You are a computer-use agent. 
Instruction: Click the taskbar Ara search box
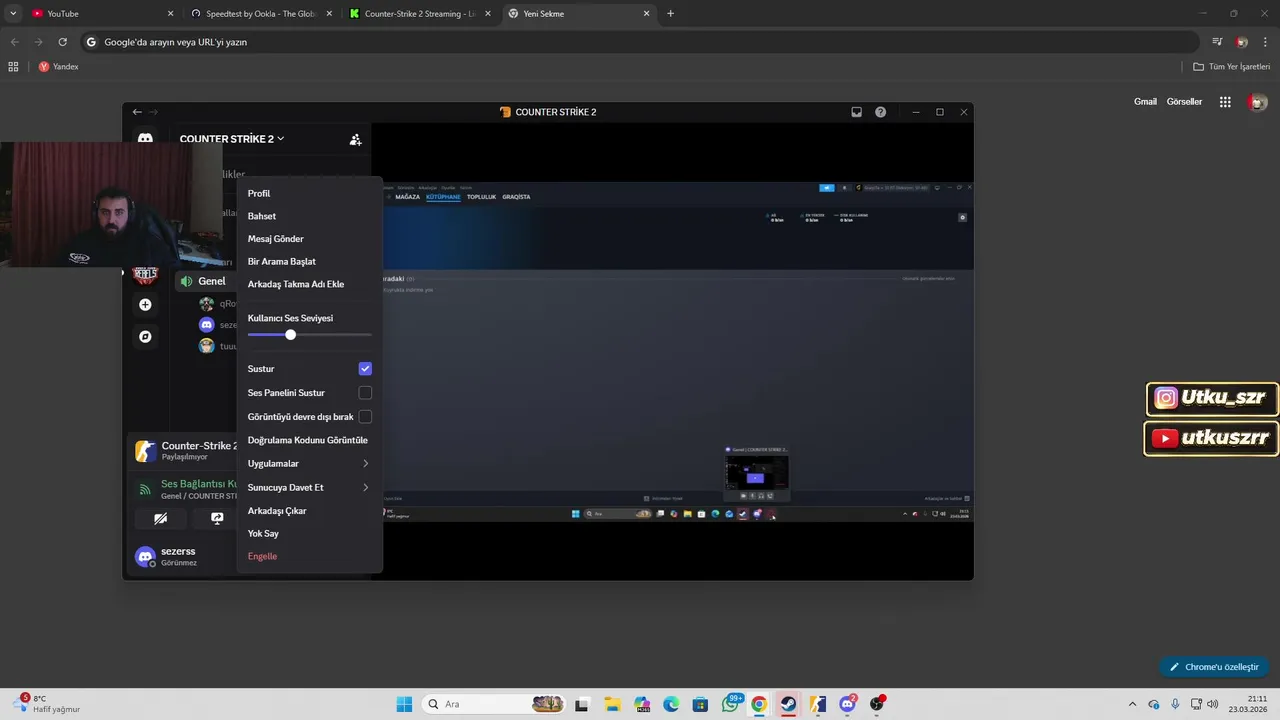(494, 704)
